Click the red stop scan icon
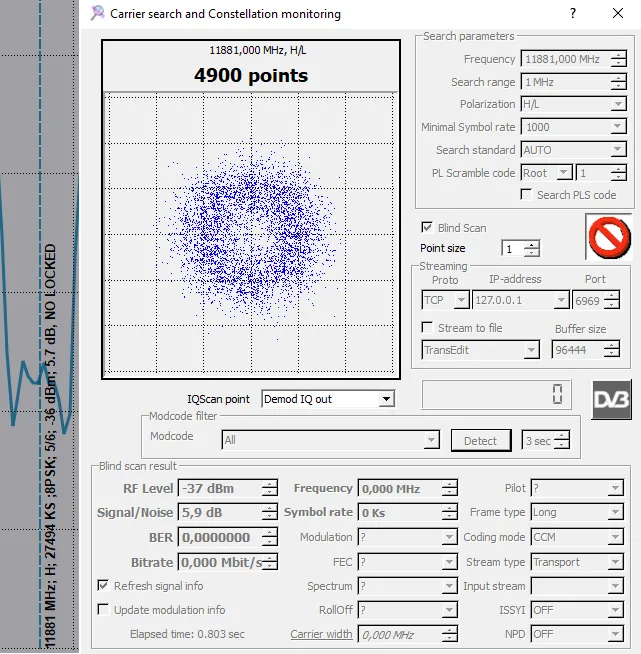Screen dimensions: 641x654 [609, 237]
